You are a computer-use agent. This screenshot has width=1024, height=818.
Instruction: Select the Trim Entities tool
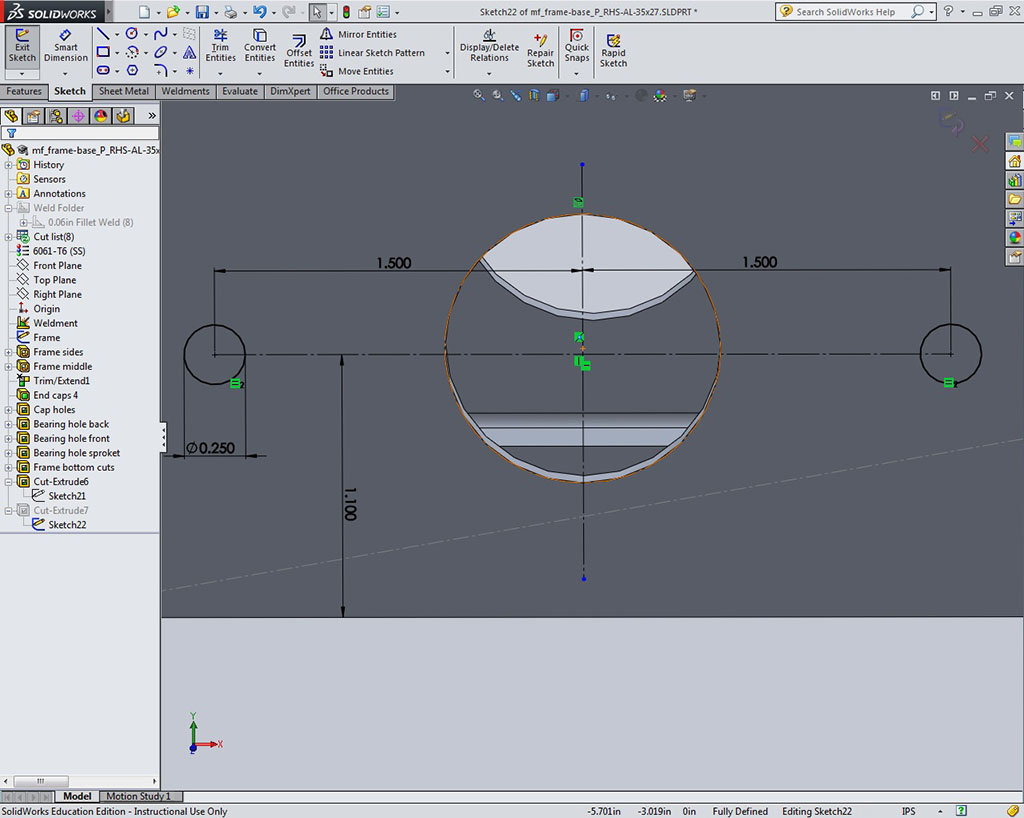click(220, 46)
